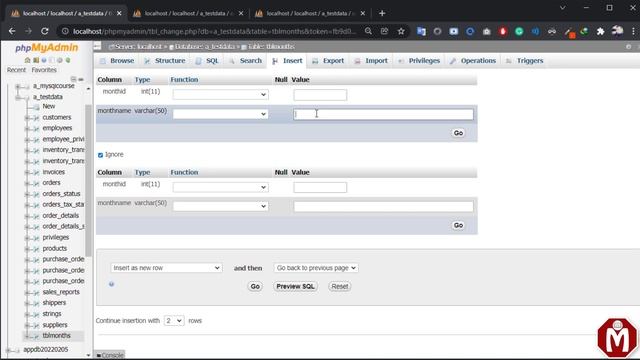Open page-related settings gear at top right
Screen dimensions: 640x360
point(628,47)
